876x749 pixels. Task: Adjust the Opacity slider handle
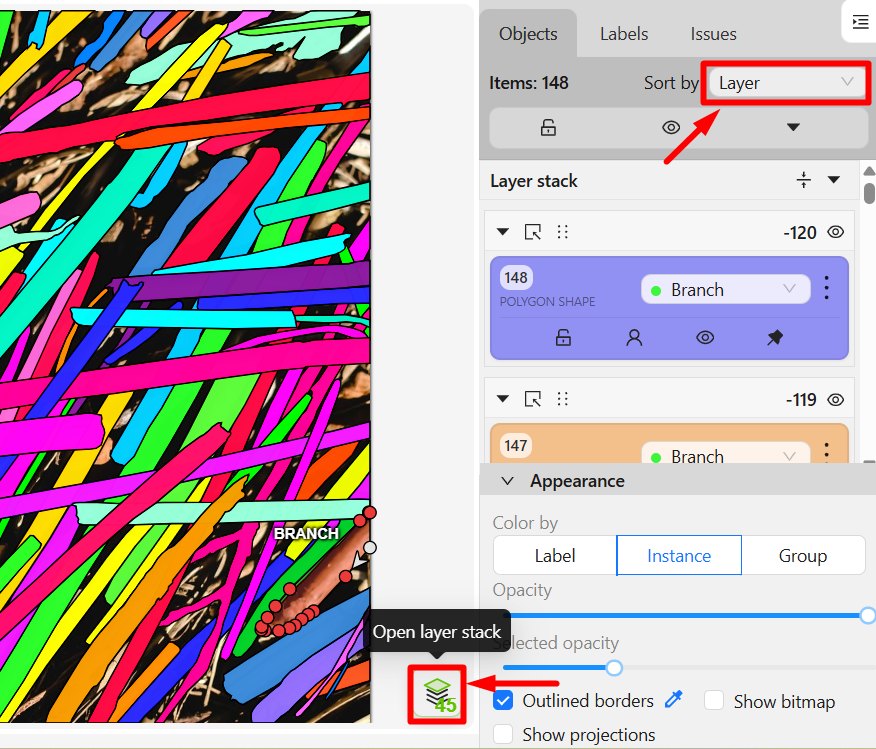click(868, 616)
